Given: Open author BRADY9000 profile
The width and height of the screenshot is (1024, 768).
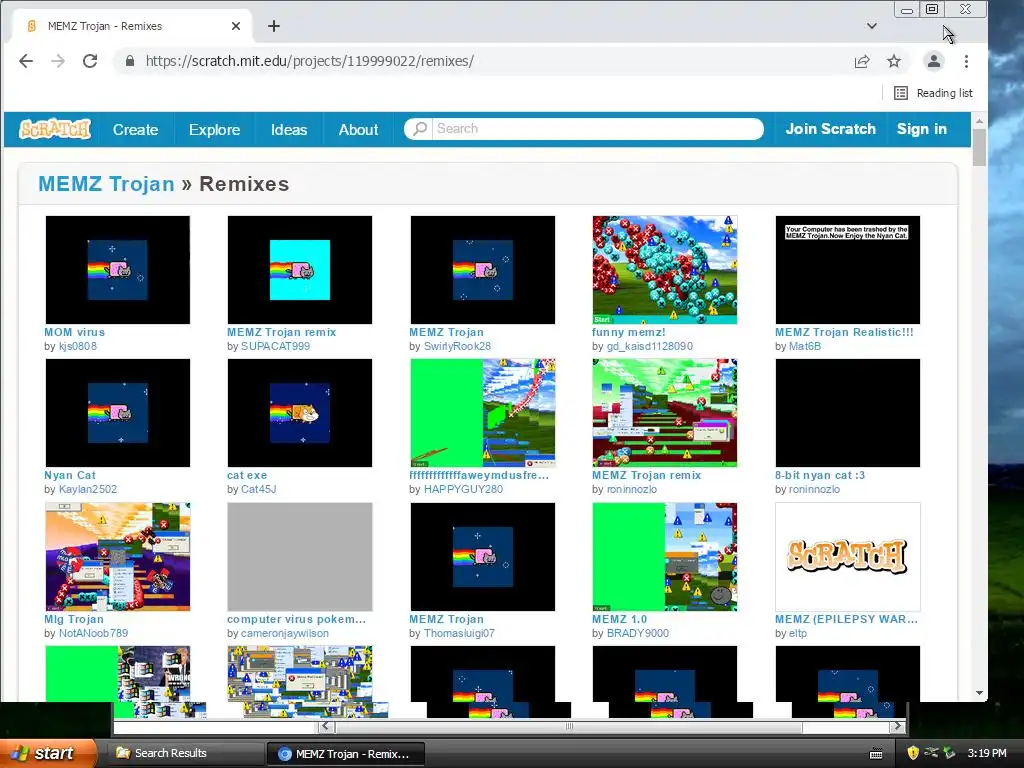Looking at the screenshot, I should click(x=637, y=633).
